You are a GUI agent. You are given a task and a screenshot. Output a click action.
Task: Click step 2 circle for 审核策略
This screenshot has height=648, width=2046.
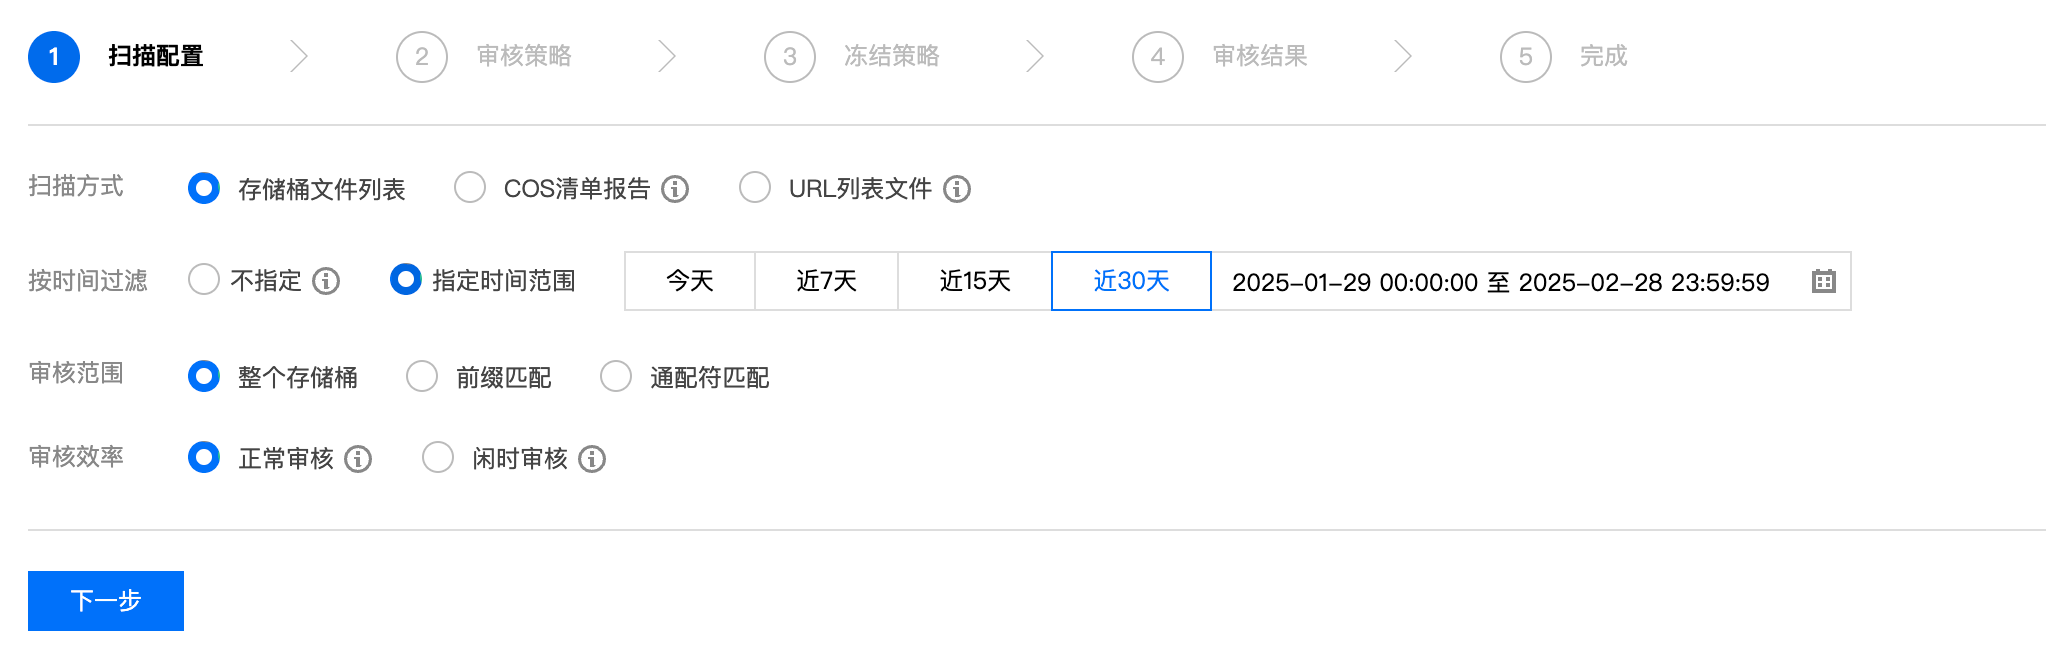pyautogui.click(x=421, y=57)
